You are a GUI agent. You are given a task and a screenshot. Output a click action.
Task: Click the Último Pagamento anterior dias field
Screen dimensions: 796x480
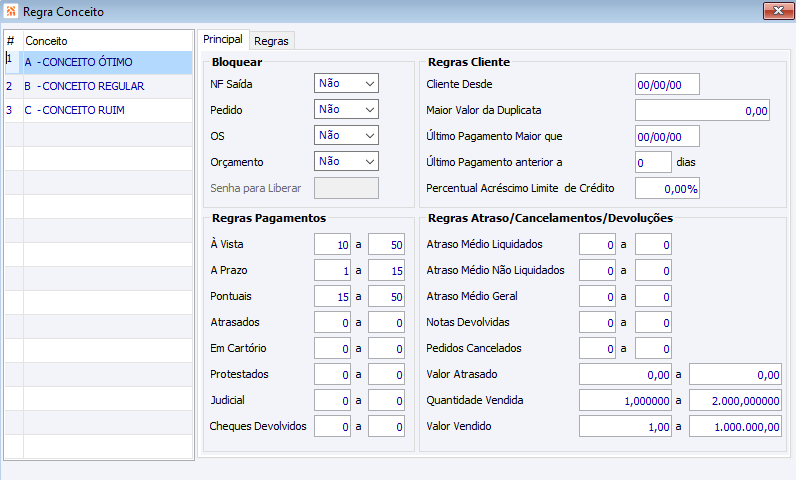[653, 162]
